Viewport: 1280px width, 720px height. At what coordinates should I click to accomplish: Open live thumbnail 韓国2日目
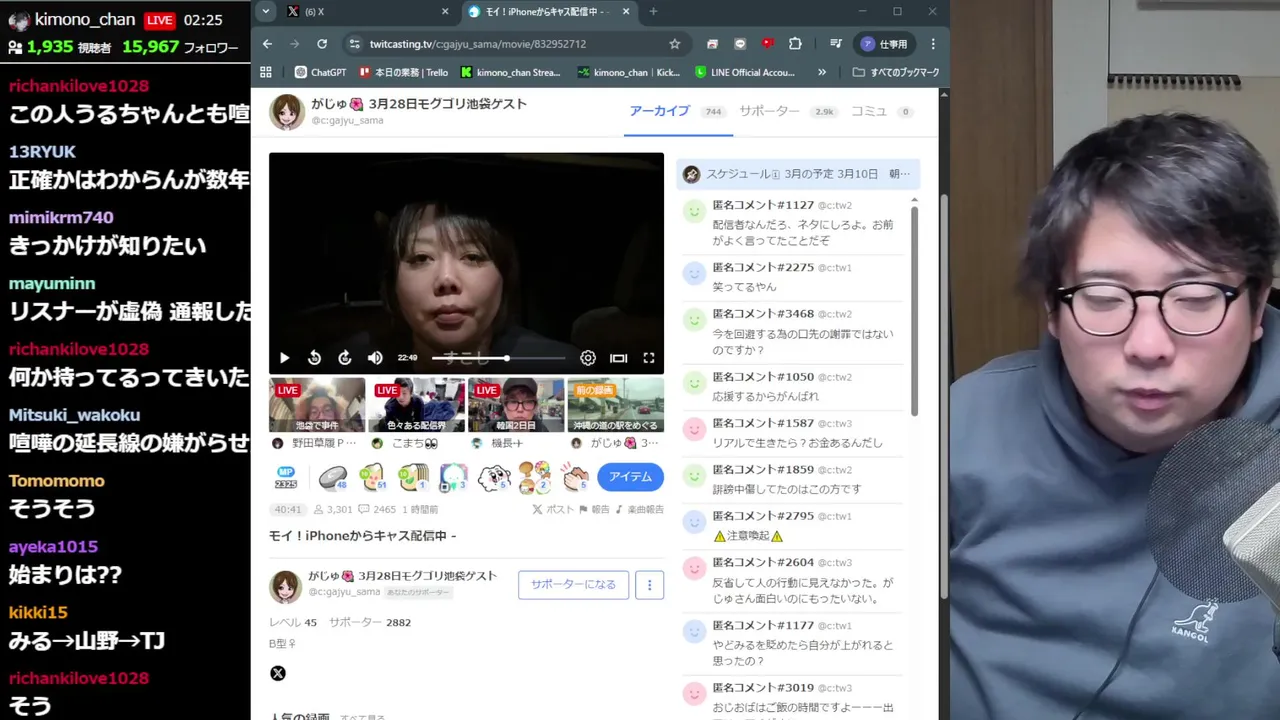click(x=516, y=404)
